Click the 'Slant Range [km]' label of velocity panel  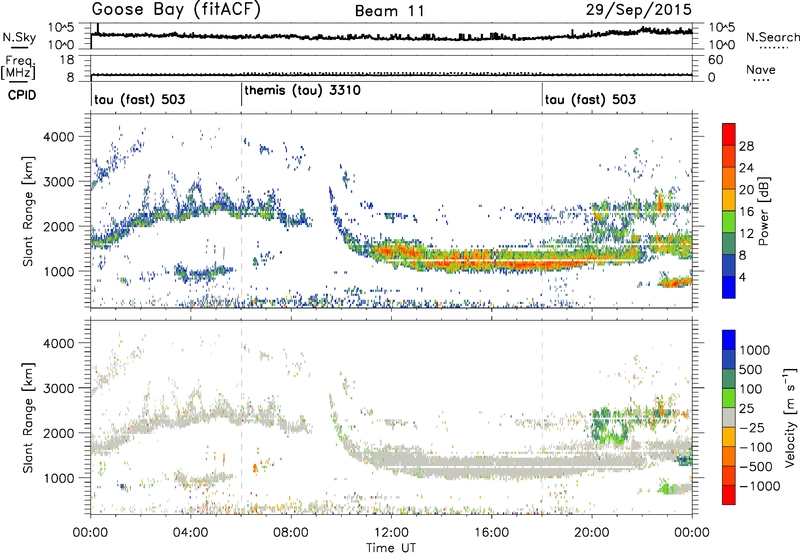click(28, 418)
